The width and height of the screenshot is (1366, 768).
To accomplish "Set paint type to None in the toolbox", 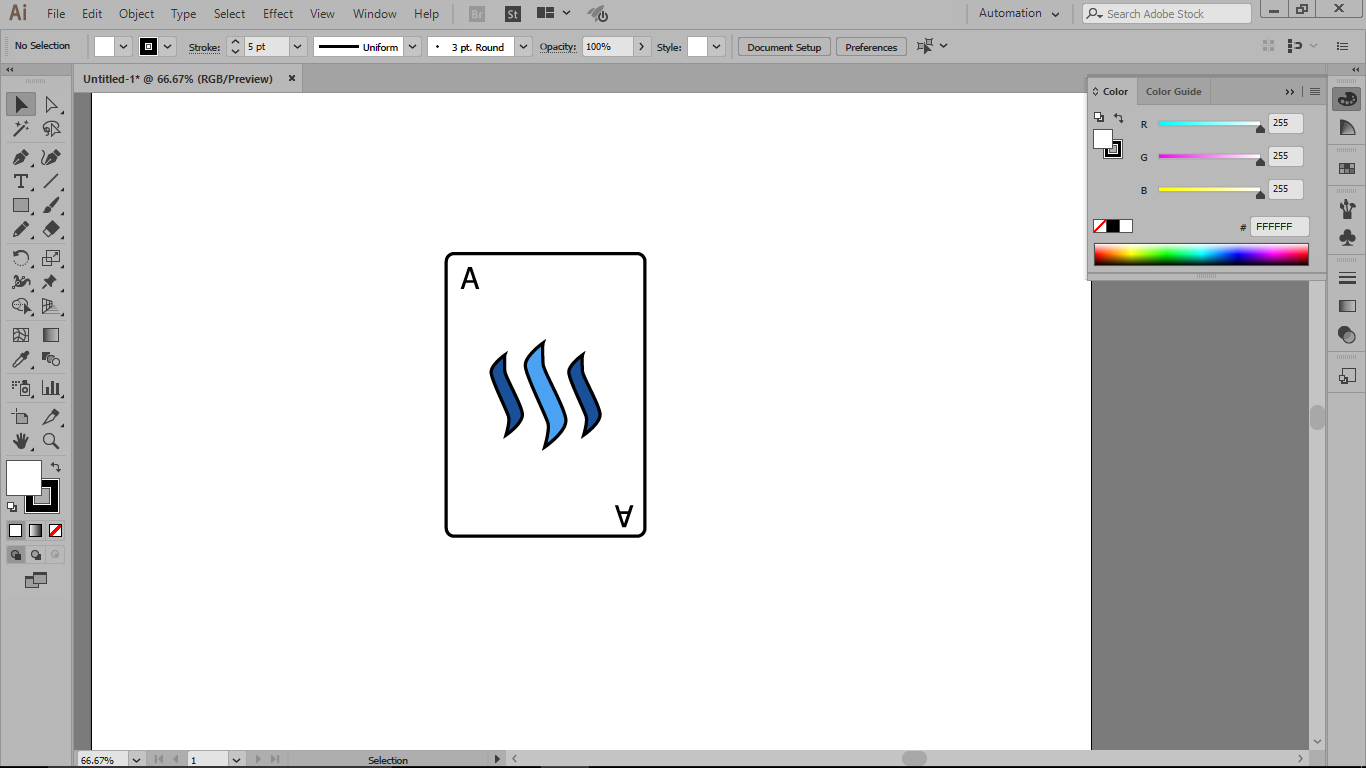I will click(56, 531).
